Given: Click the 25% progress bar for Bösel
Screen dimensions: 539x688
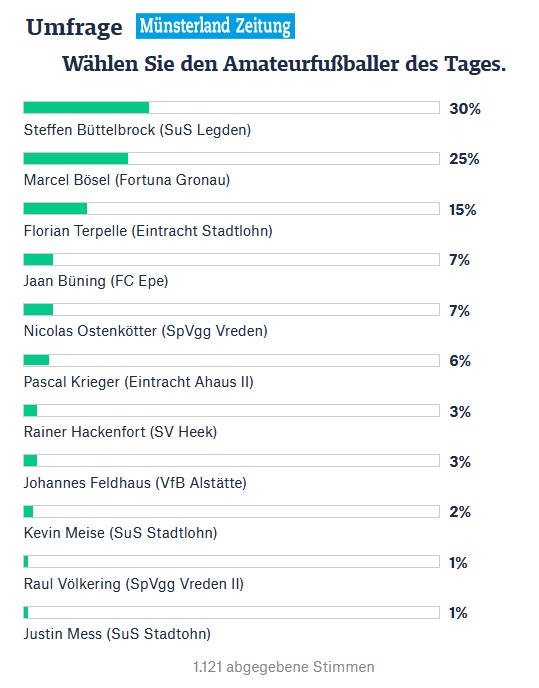Looking at the screenshot, I should point(231,158).
